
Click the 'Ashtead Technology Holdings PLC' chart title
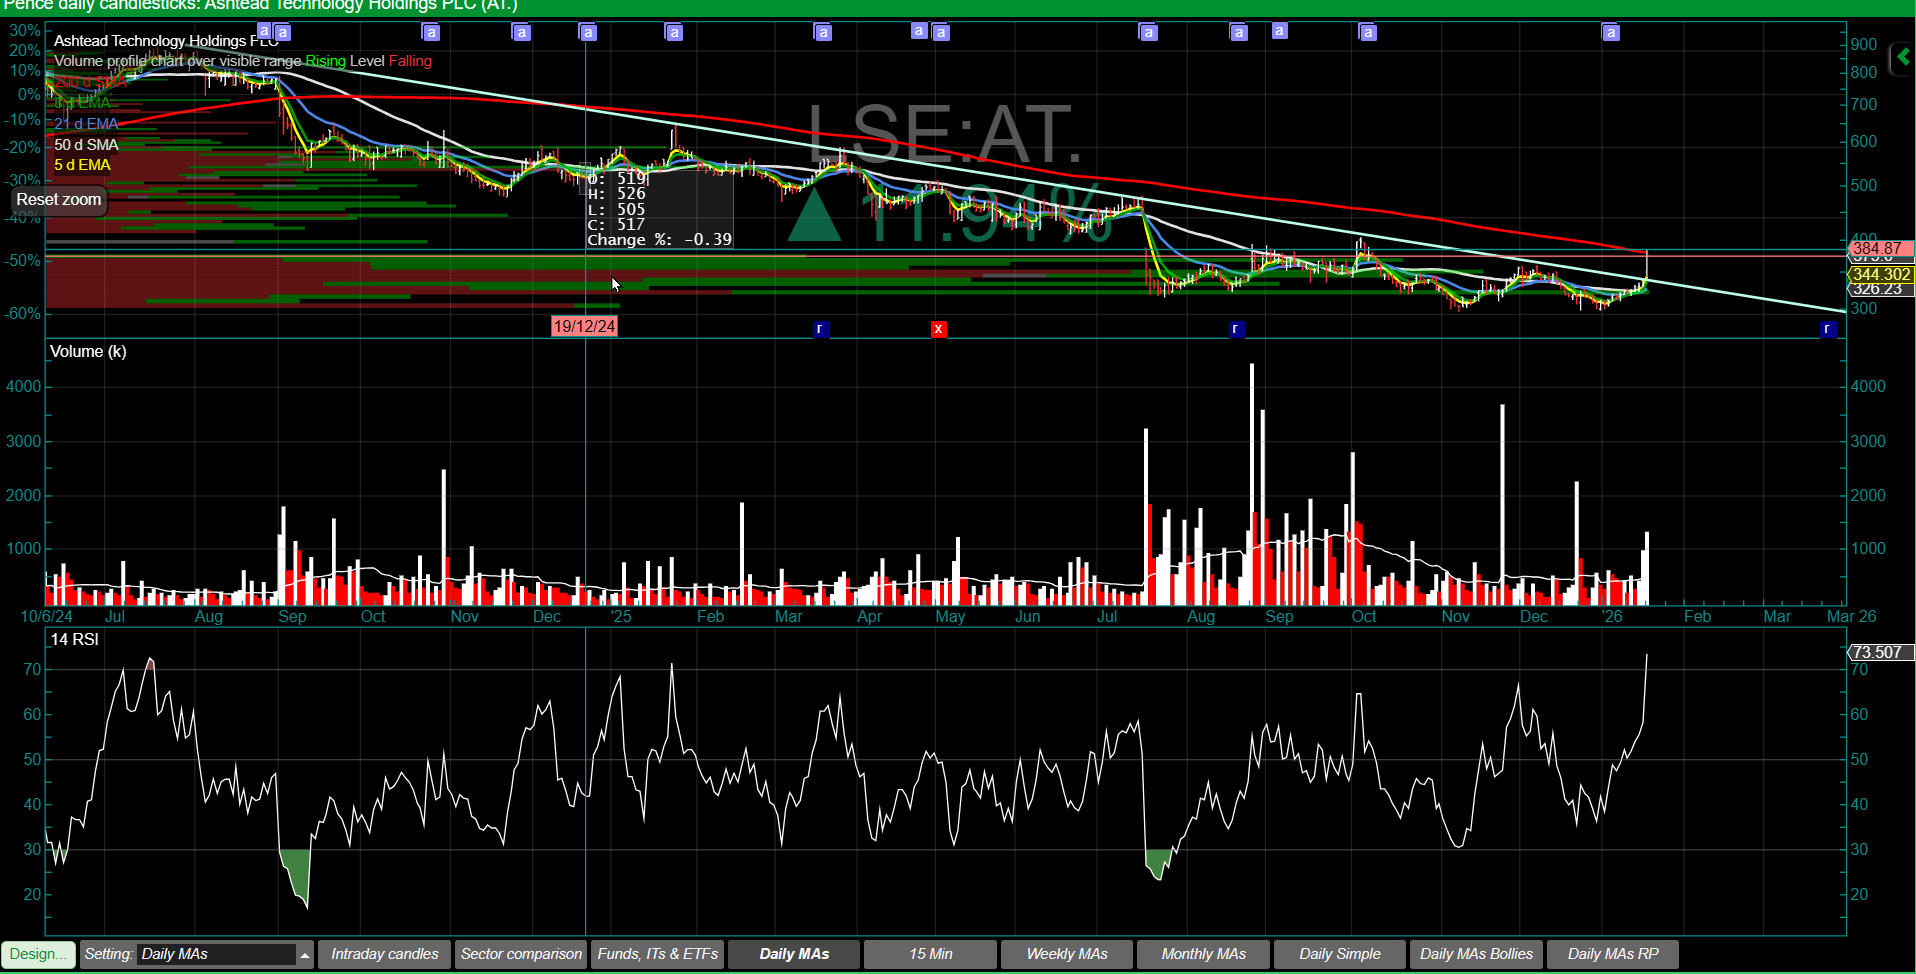click(166, 41)
